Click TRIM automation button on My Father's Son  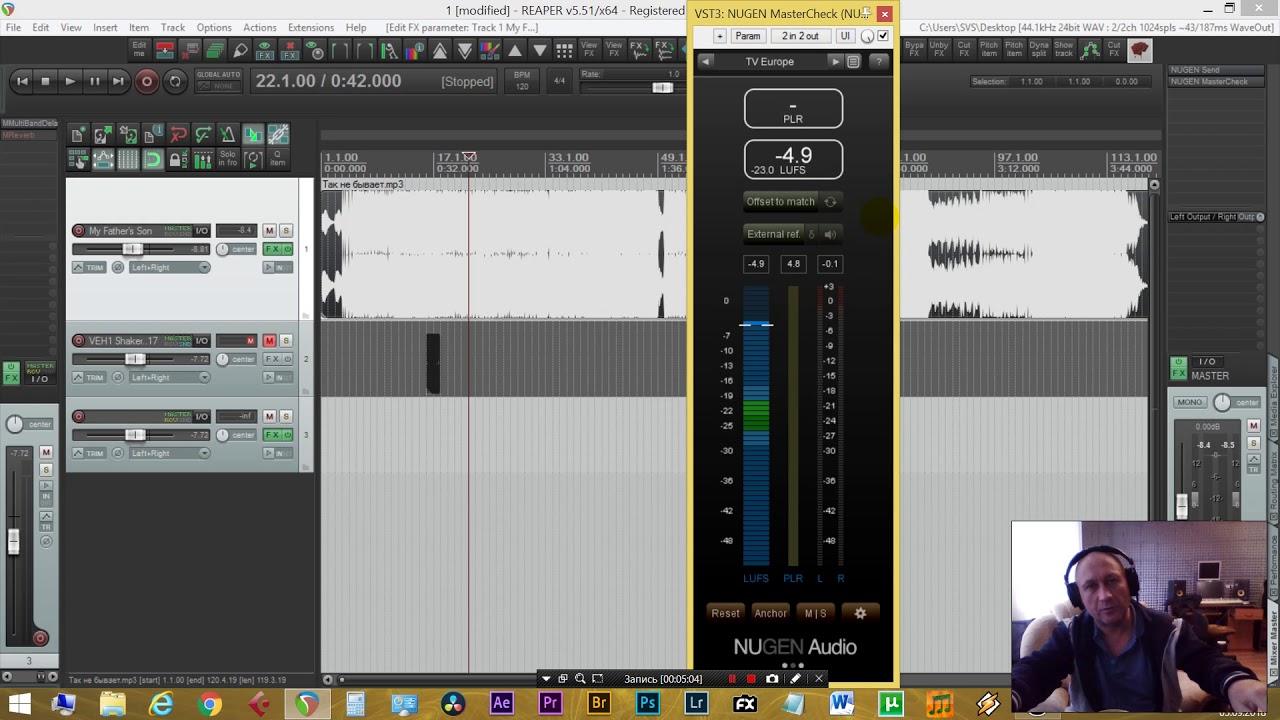89,268
